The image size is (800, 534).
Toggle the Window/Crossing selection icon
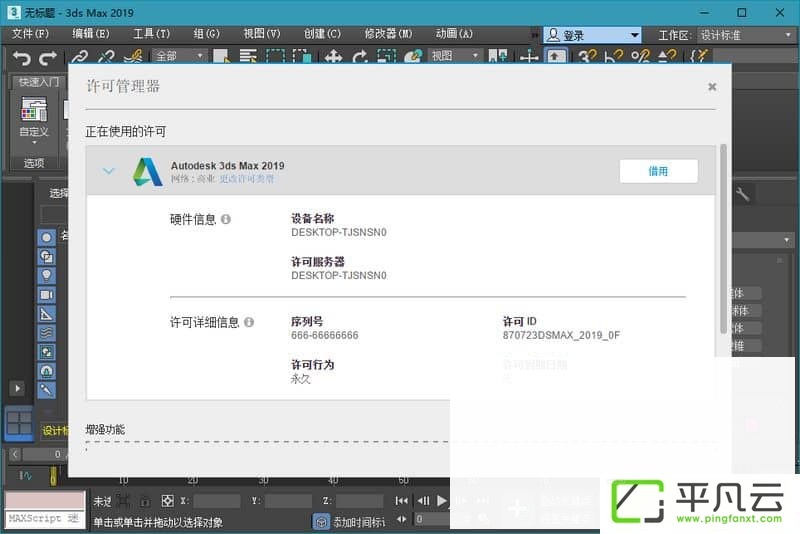click(x=302, y=57)
